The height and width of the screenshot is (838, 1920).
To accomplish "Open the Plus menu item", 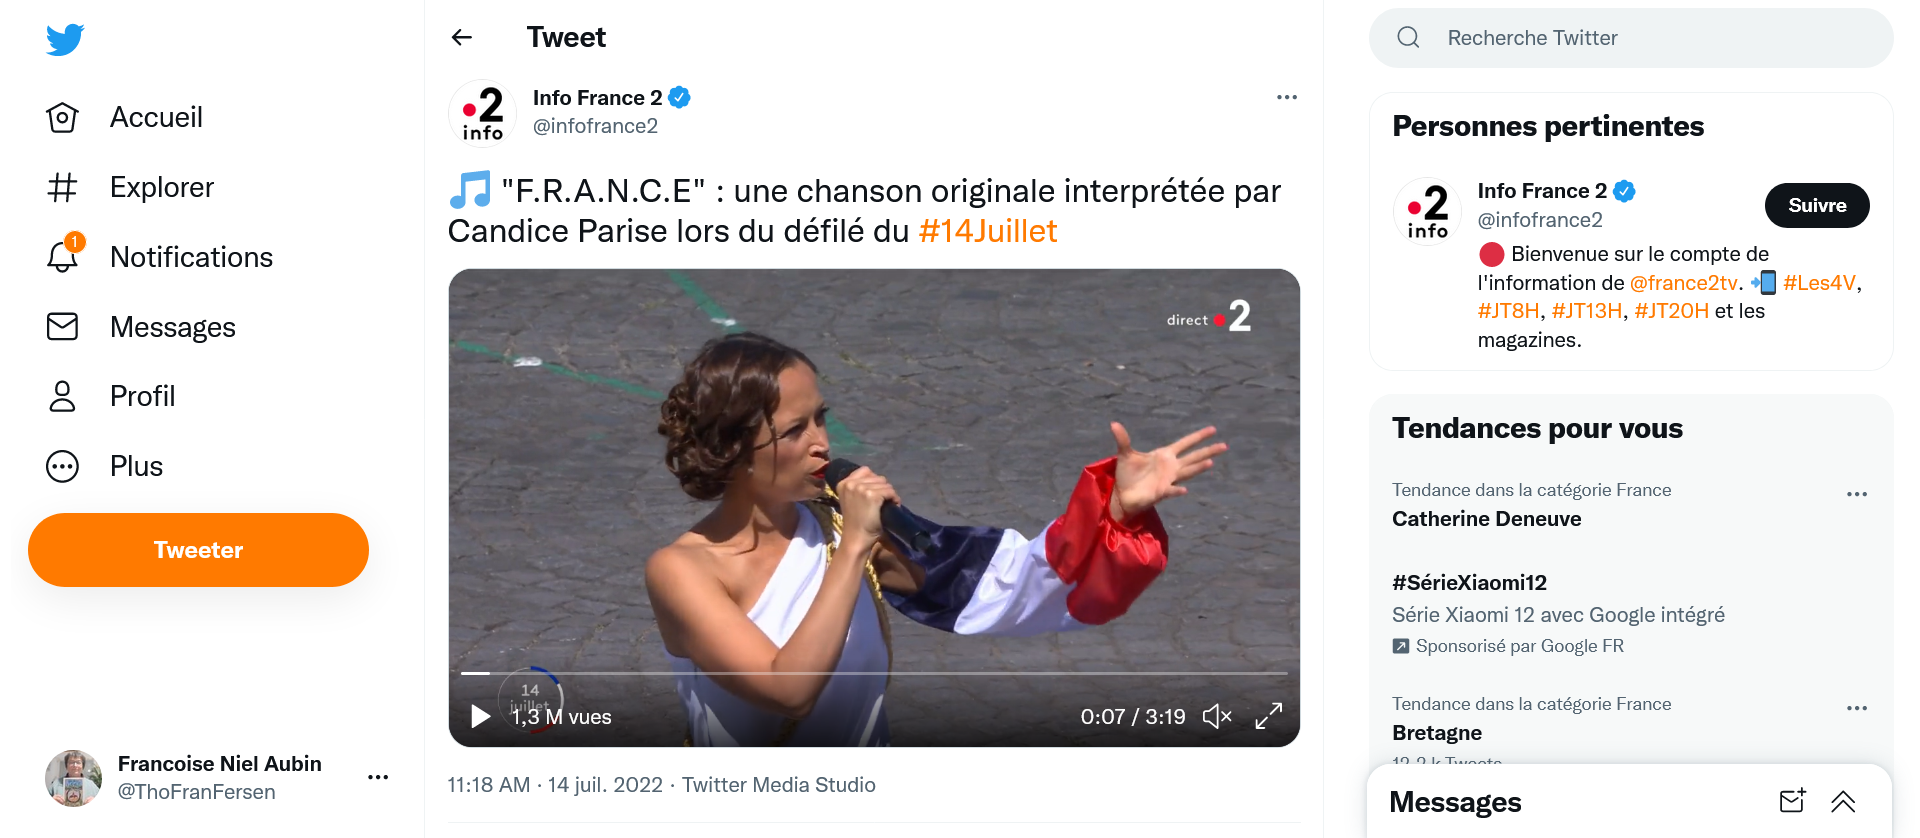I will point(136,466).
